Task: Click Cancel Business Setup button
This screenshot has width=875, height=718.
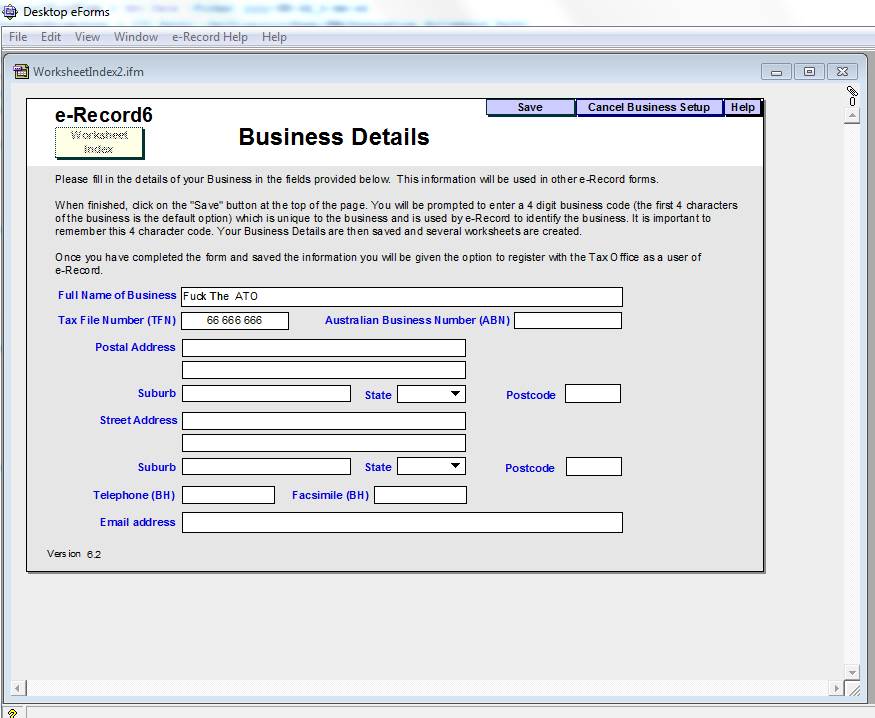Action: coord(648,107)
